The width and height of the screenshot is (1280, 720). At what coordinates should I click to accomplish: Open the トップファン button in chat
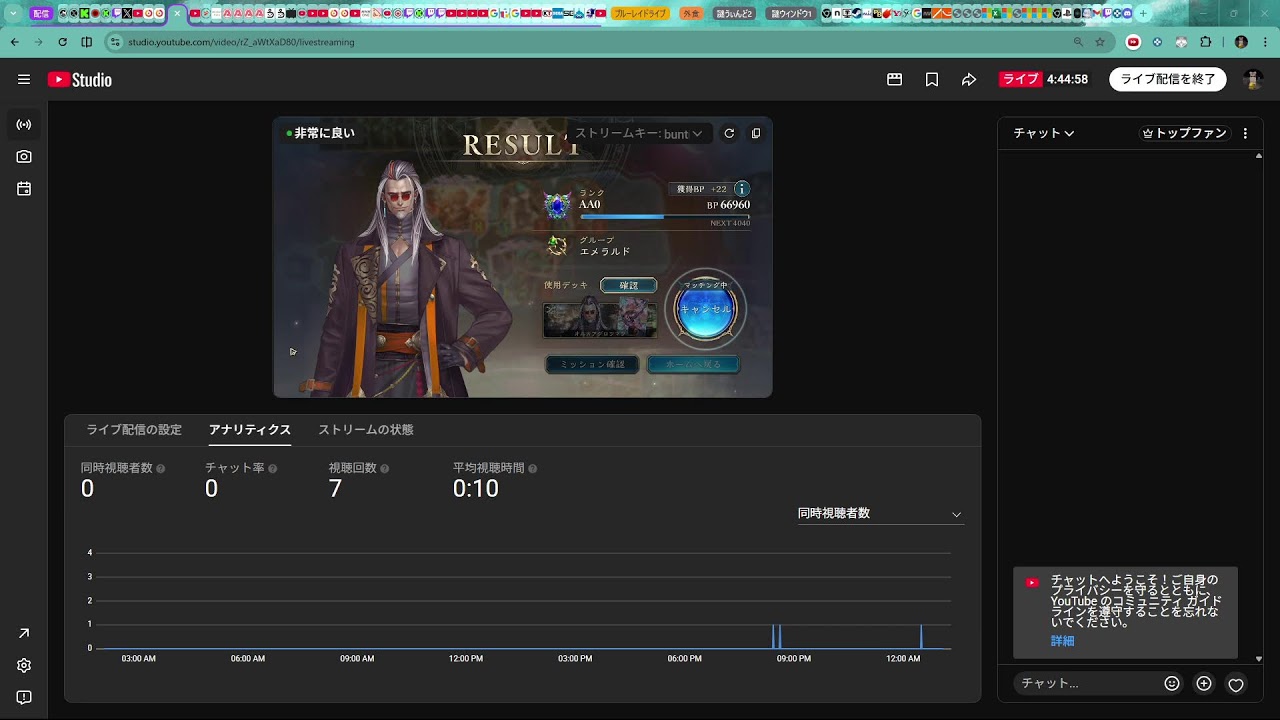click(1185, 133)
